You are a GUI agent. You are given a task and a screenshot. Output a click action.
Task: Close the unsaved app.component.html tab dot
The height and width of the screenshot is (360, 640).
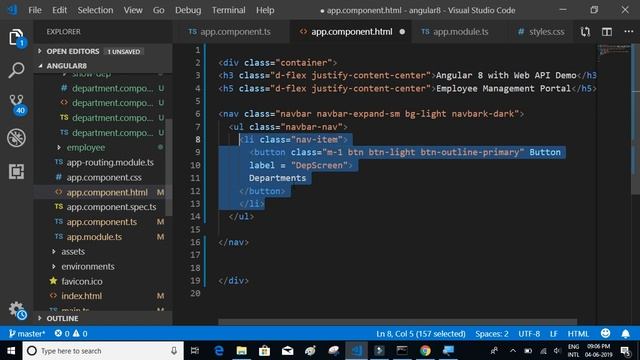[x=402, y=32]
